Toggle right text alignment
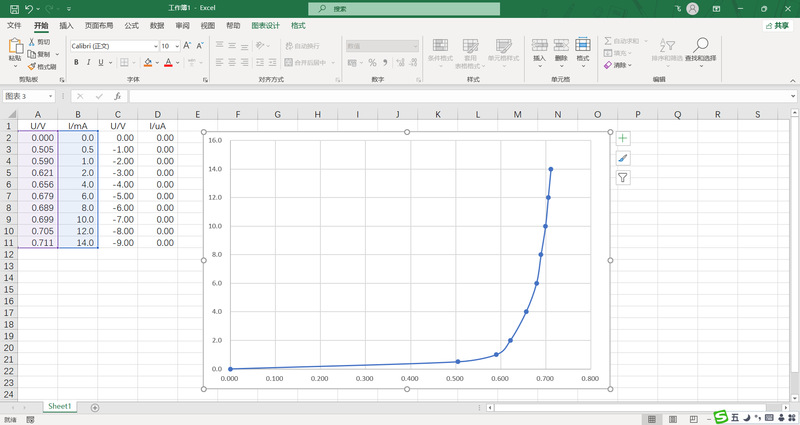This screenshot has height=425, width=800. pyautogui.click(x=244, y=62)
